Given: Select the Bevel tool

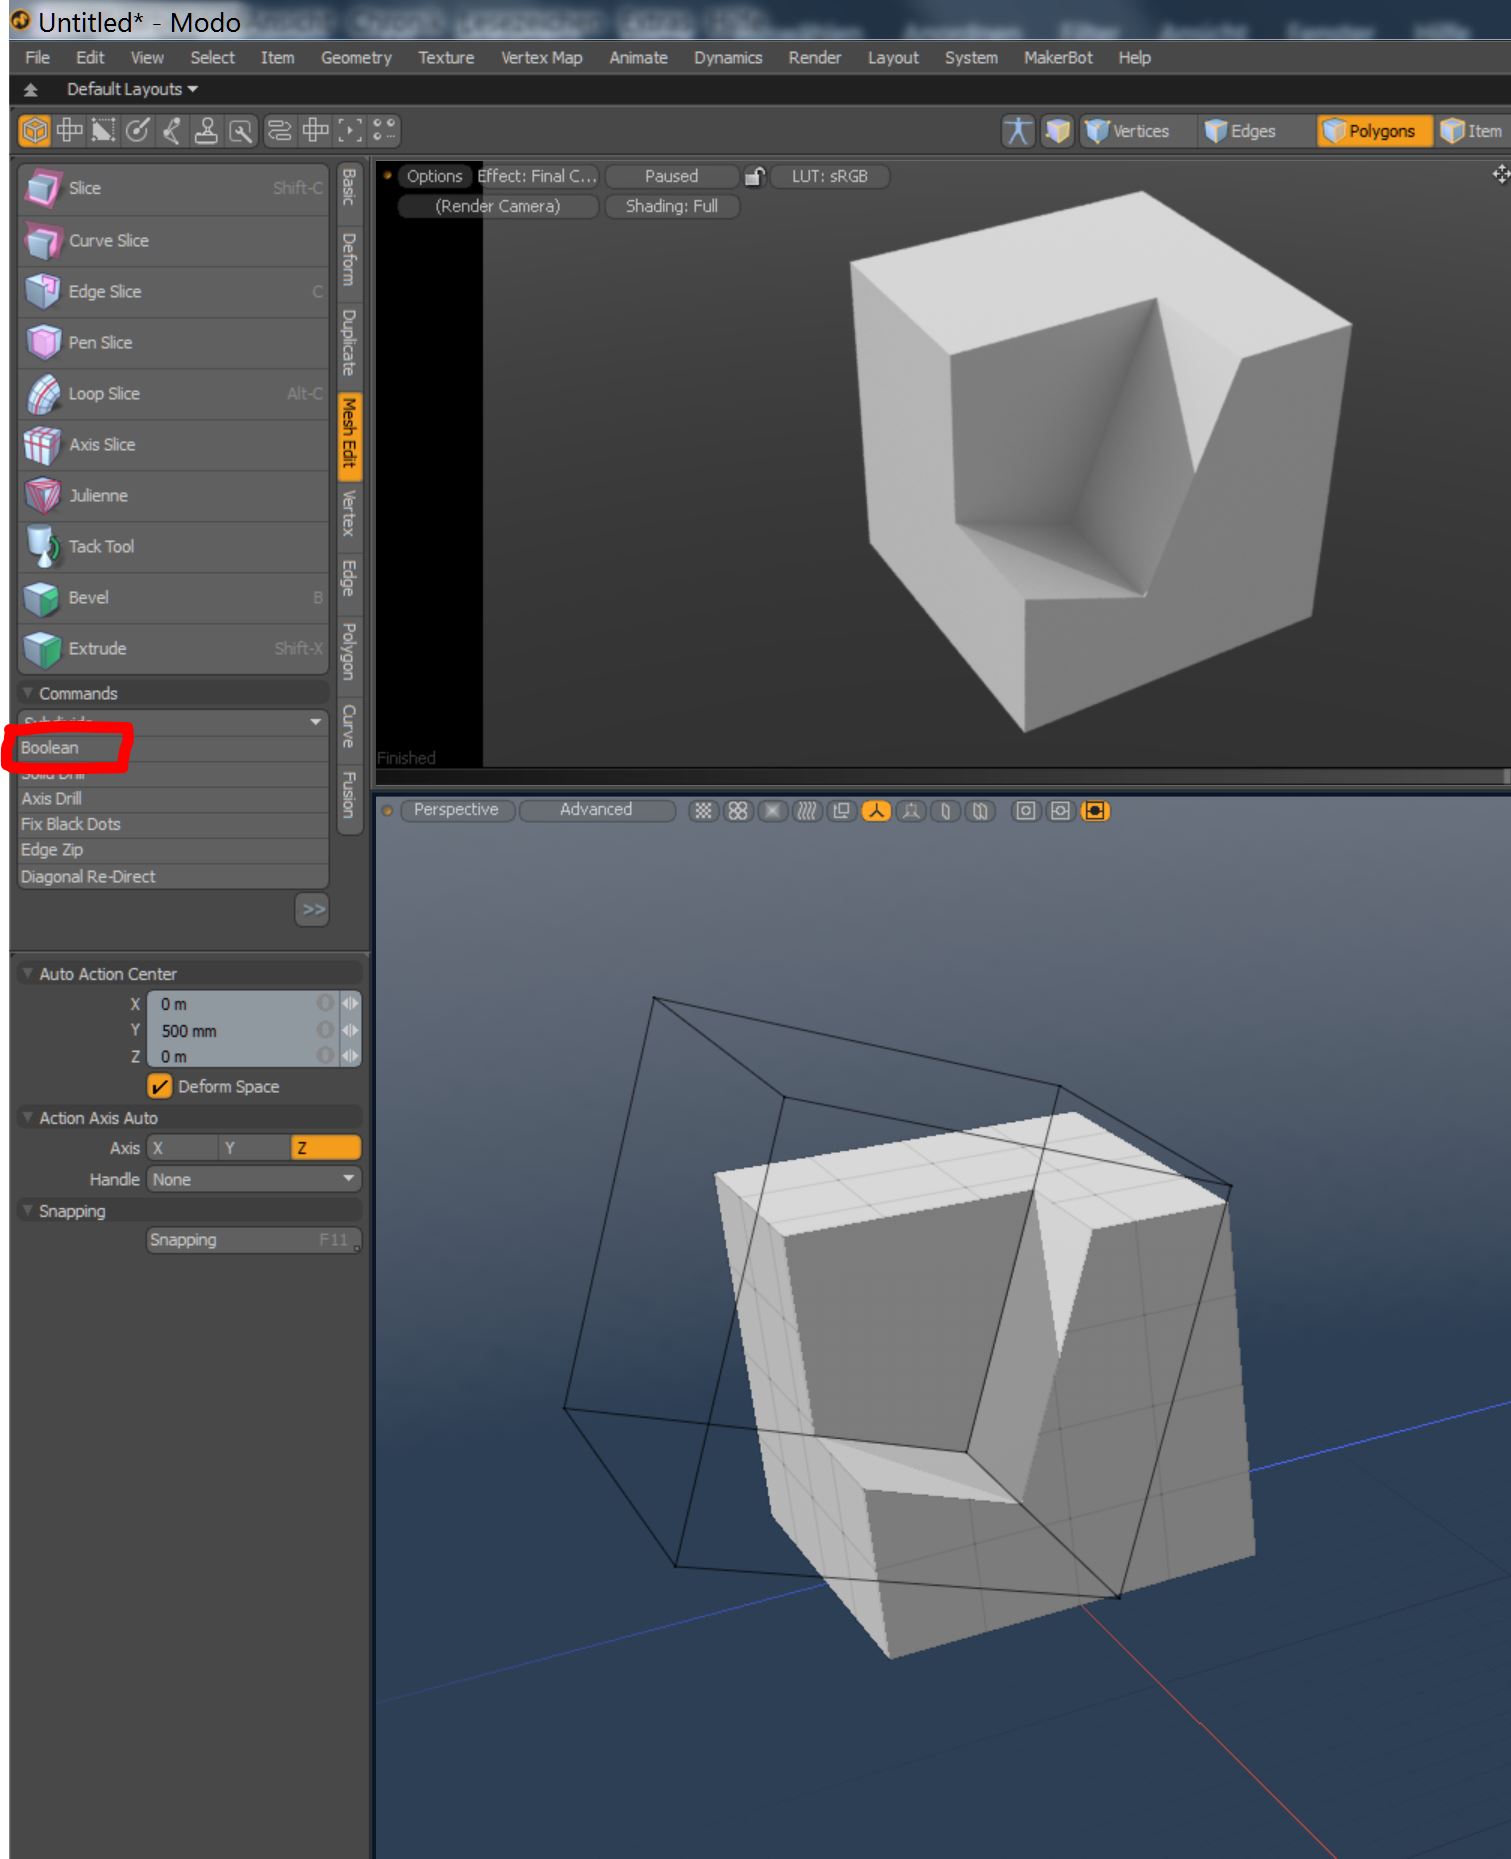Looking at the screenshot, I should coord(173,598).
